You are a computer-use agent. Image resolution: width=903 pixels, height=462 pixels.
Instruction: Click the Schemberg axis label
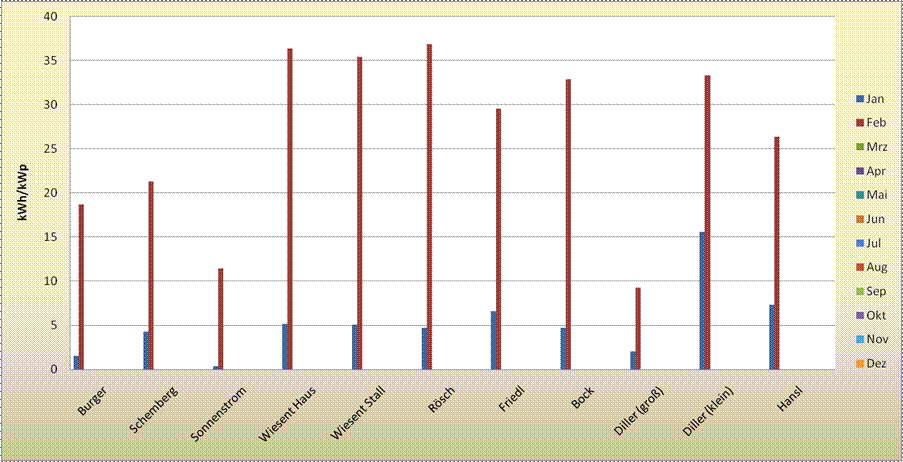[153, 409]
